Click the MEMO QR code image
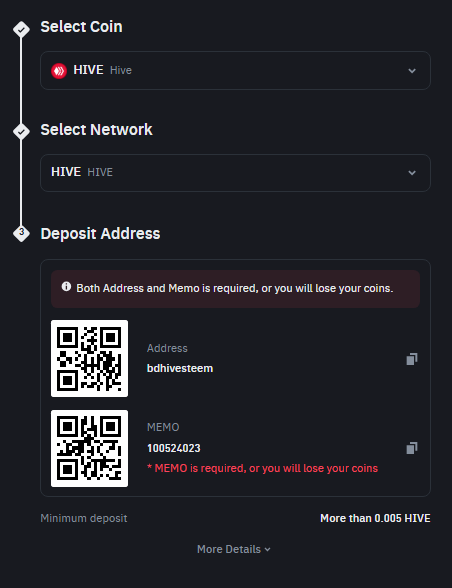 point(89,448)
